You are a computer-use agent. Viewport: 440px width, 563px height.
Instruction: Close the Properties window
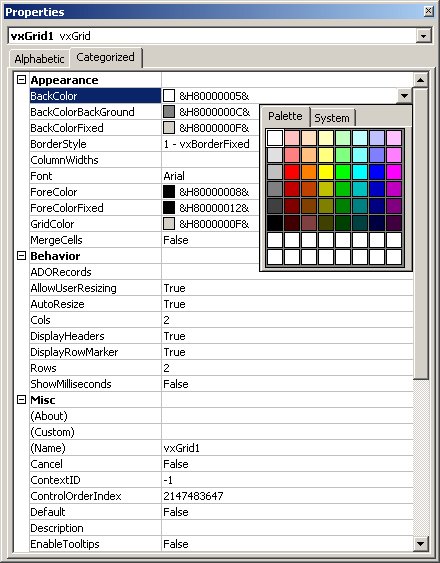429,11
